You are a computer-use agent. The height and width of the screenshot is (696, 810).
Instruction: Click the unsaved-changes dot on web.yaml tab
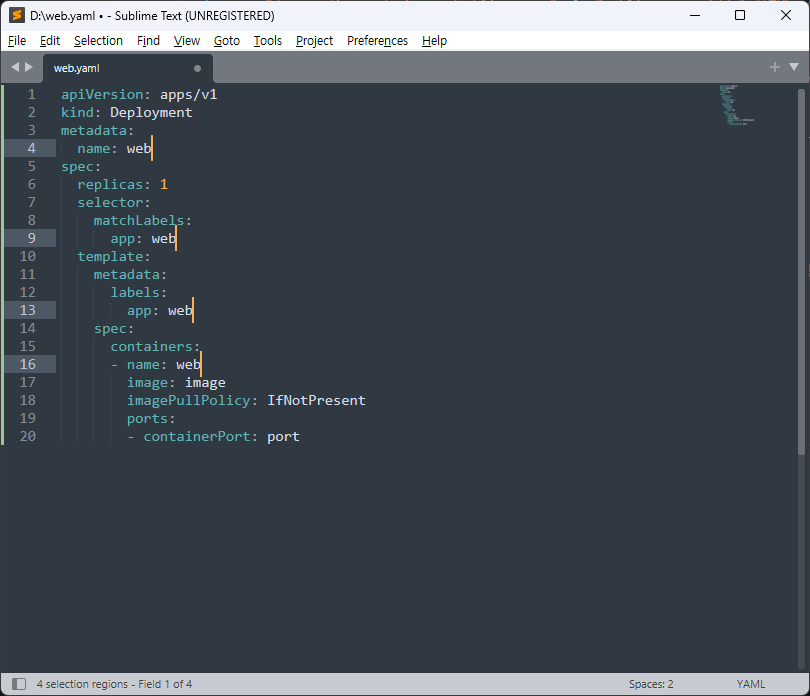197,67
